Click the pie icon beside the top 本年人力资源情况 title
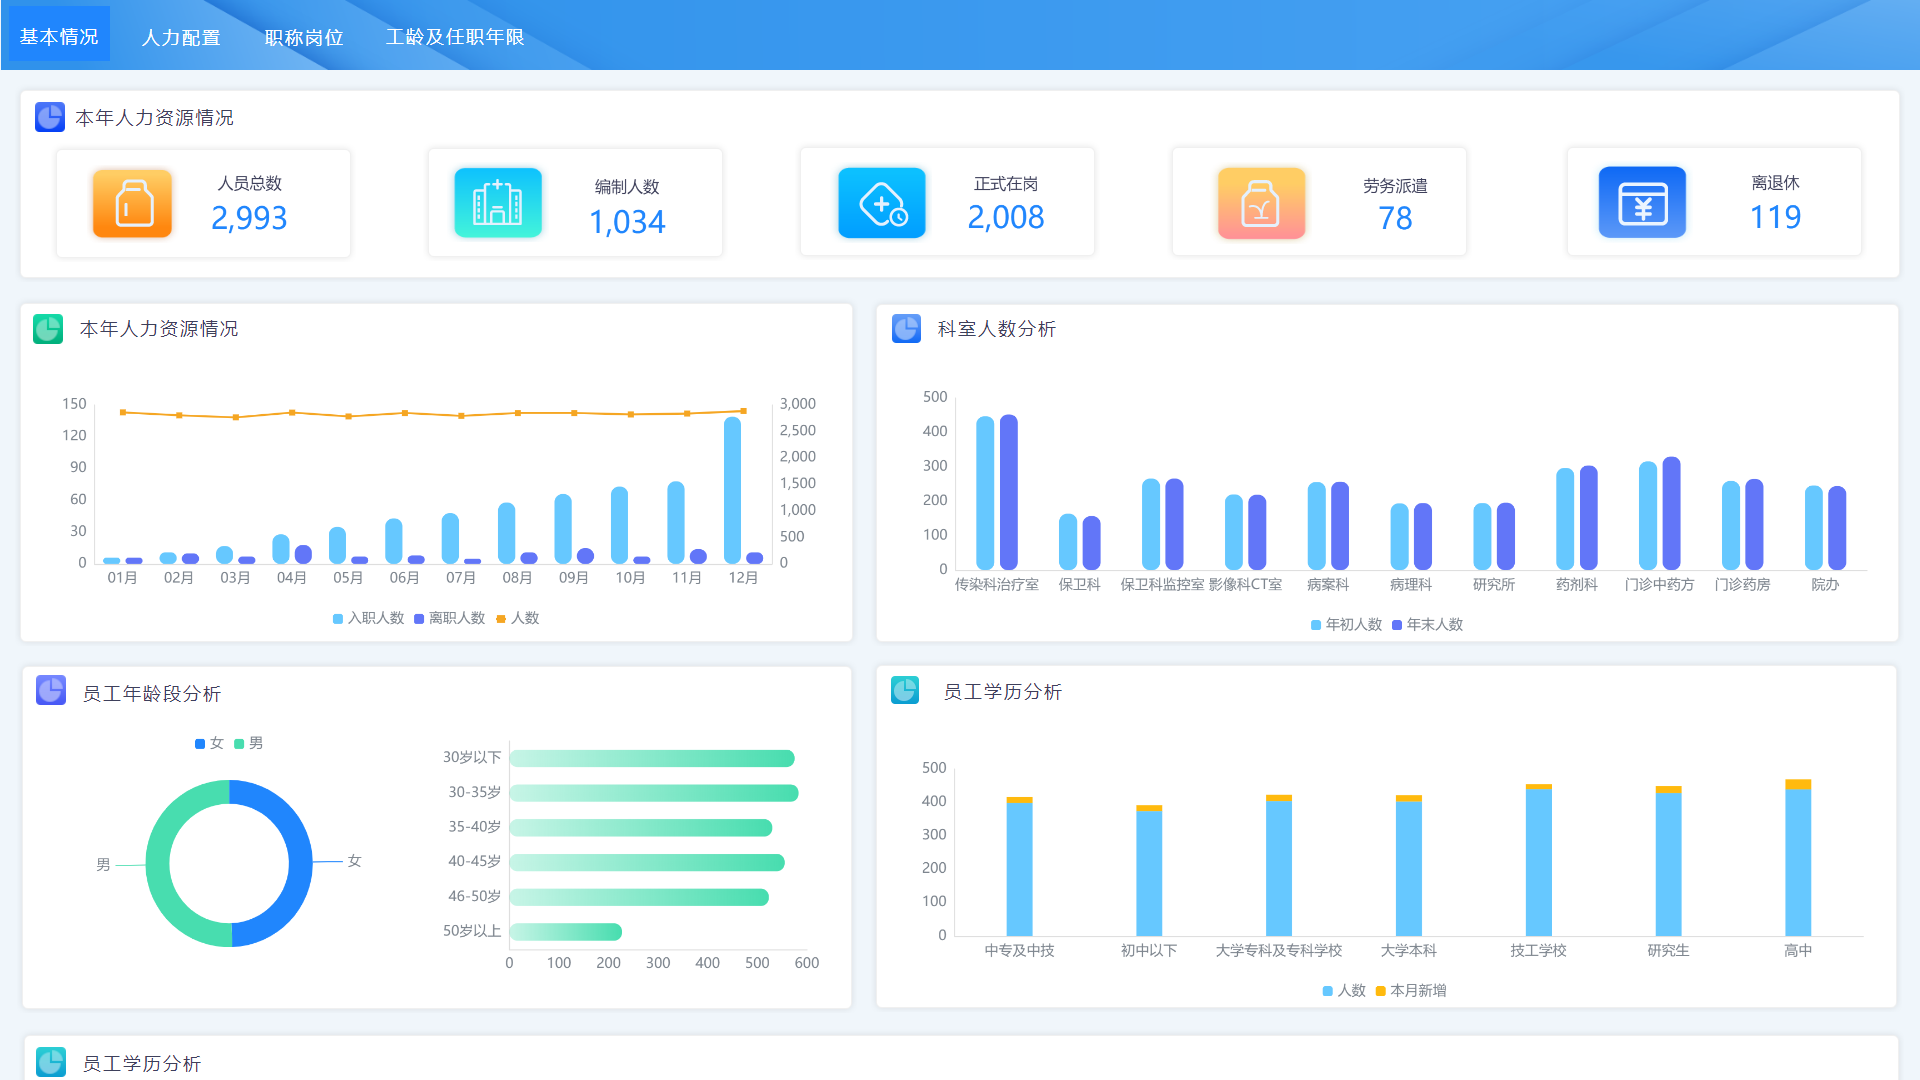Screen dimensions: 1920x1080 point(50,117)
